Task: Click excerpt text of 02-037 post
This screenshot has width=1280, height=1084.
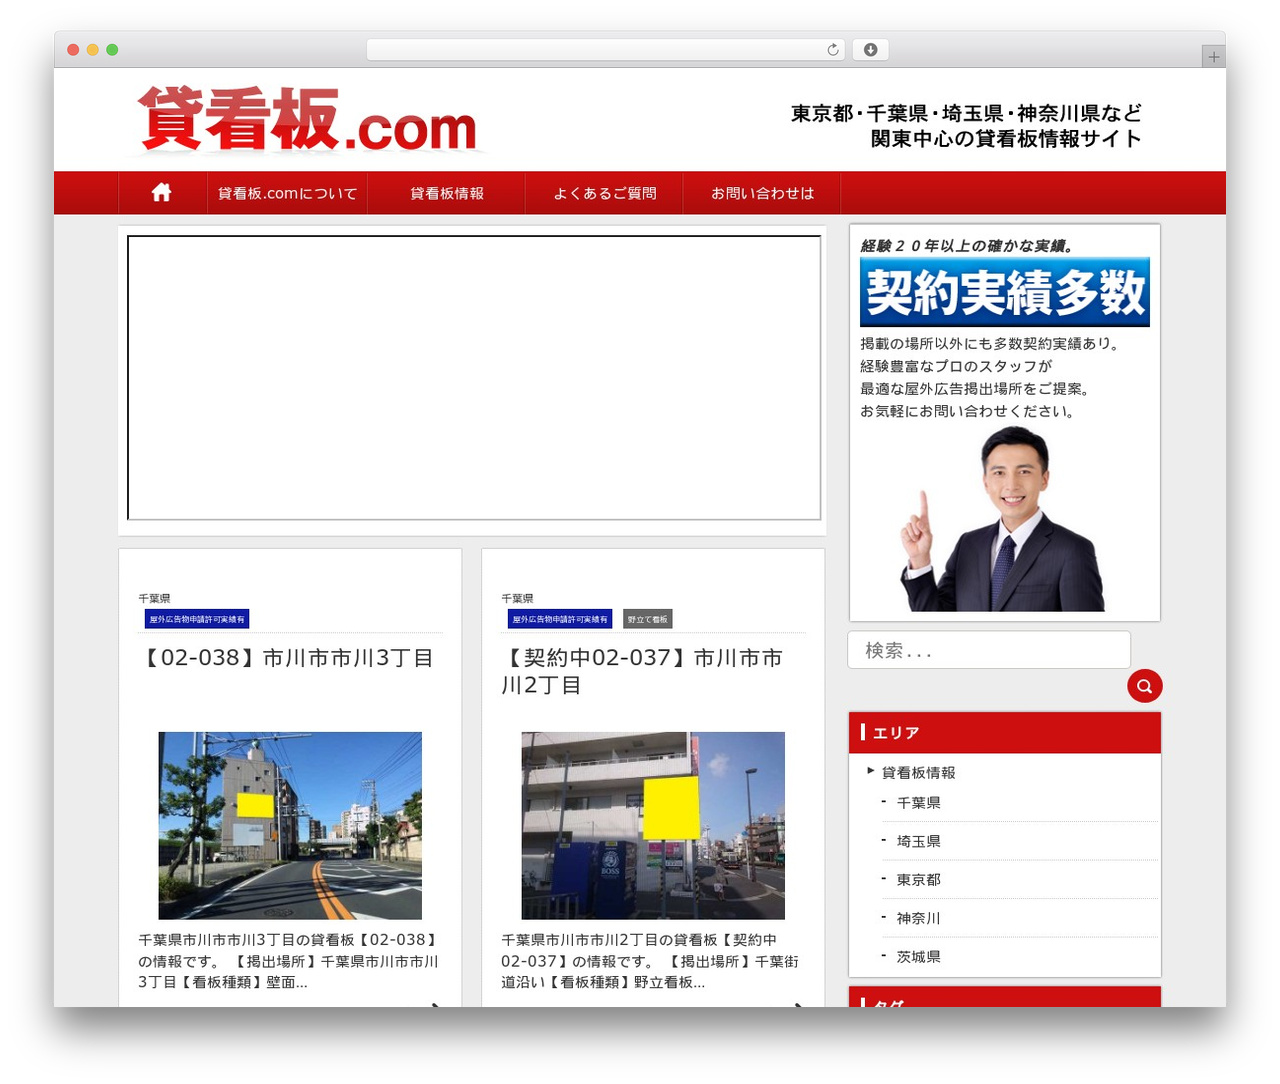Action: pos(650,961)
